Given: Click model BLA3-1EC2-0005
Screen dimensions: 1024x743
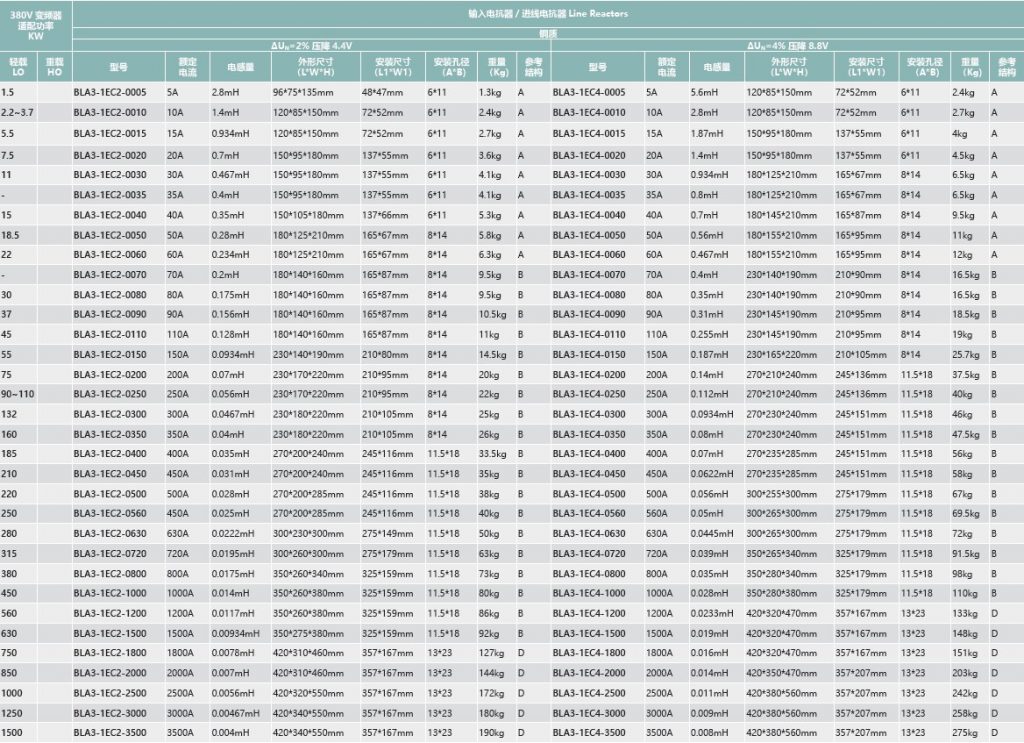Looking at the screenshot, I should [110, 93].
